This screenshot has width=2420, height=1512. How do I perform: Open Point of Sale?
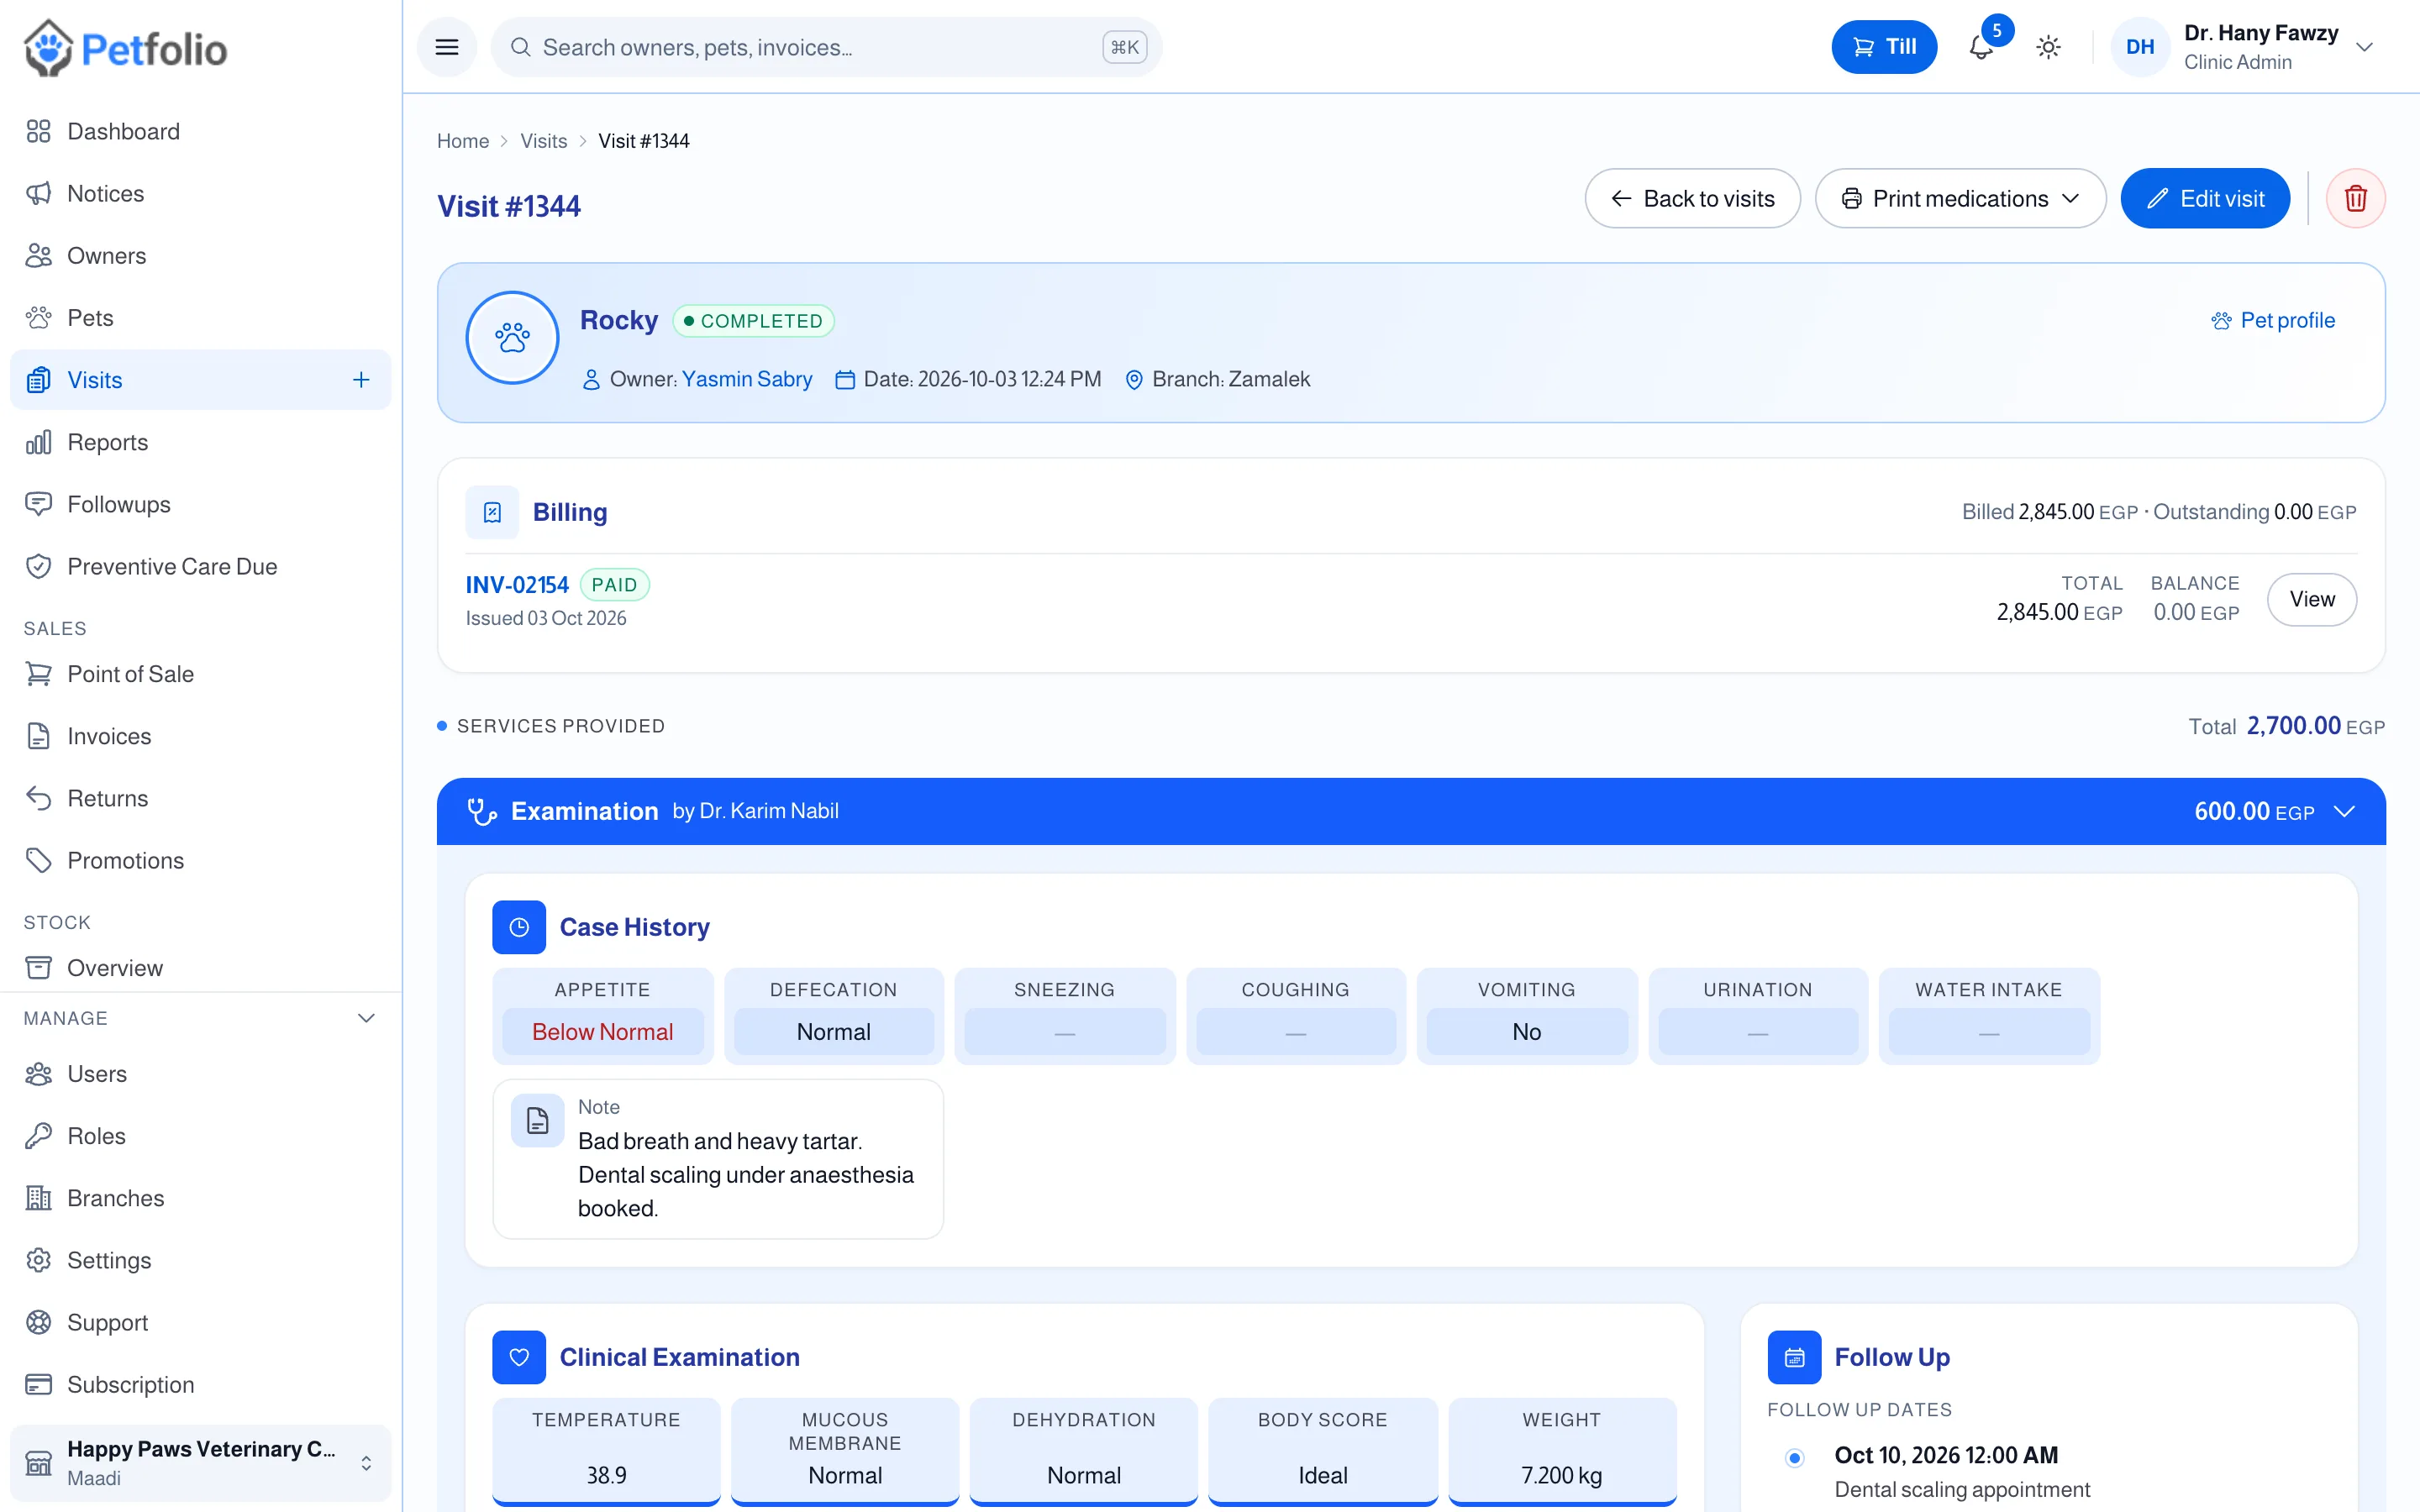(x=200, y=674)
